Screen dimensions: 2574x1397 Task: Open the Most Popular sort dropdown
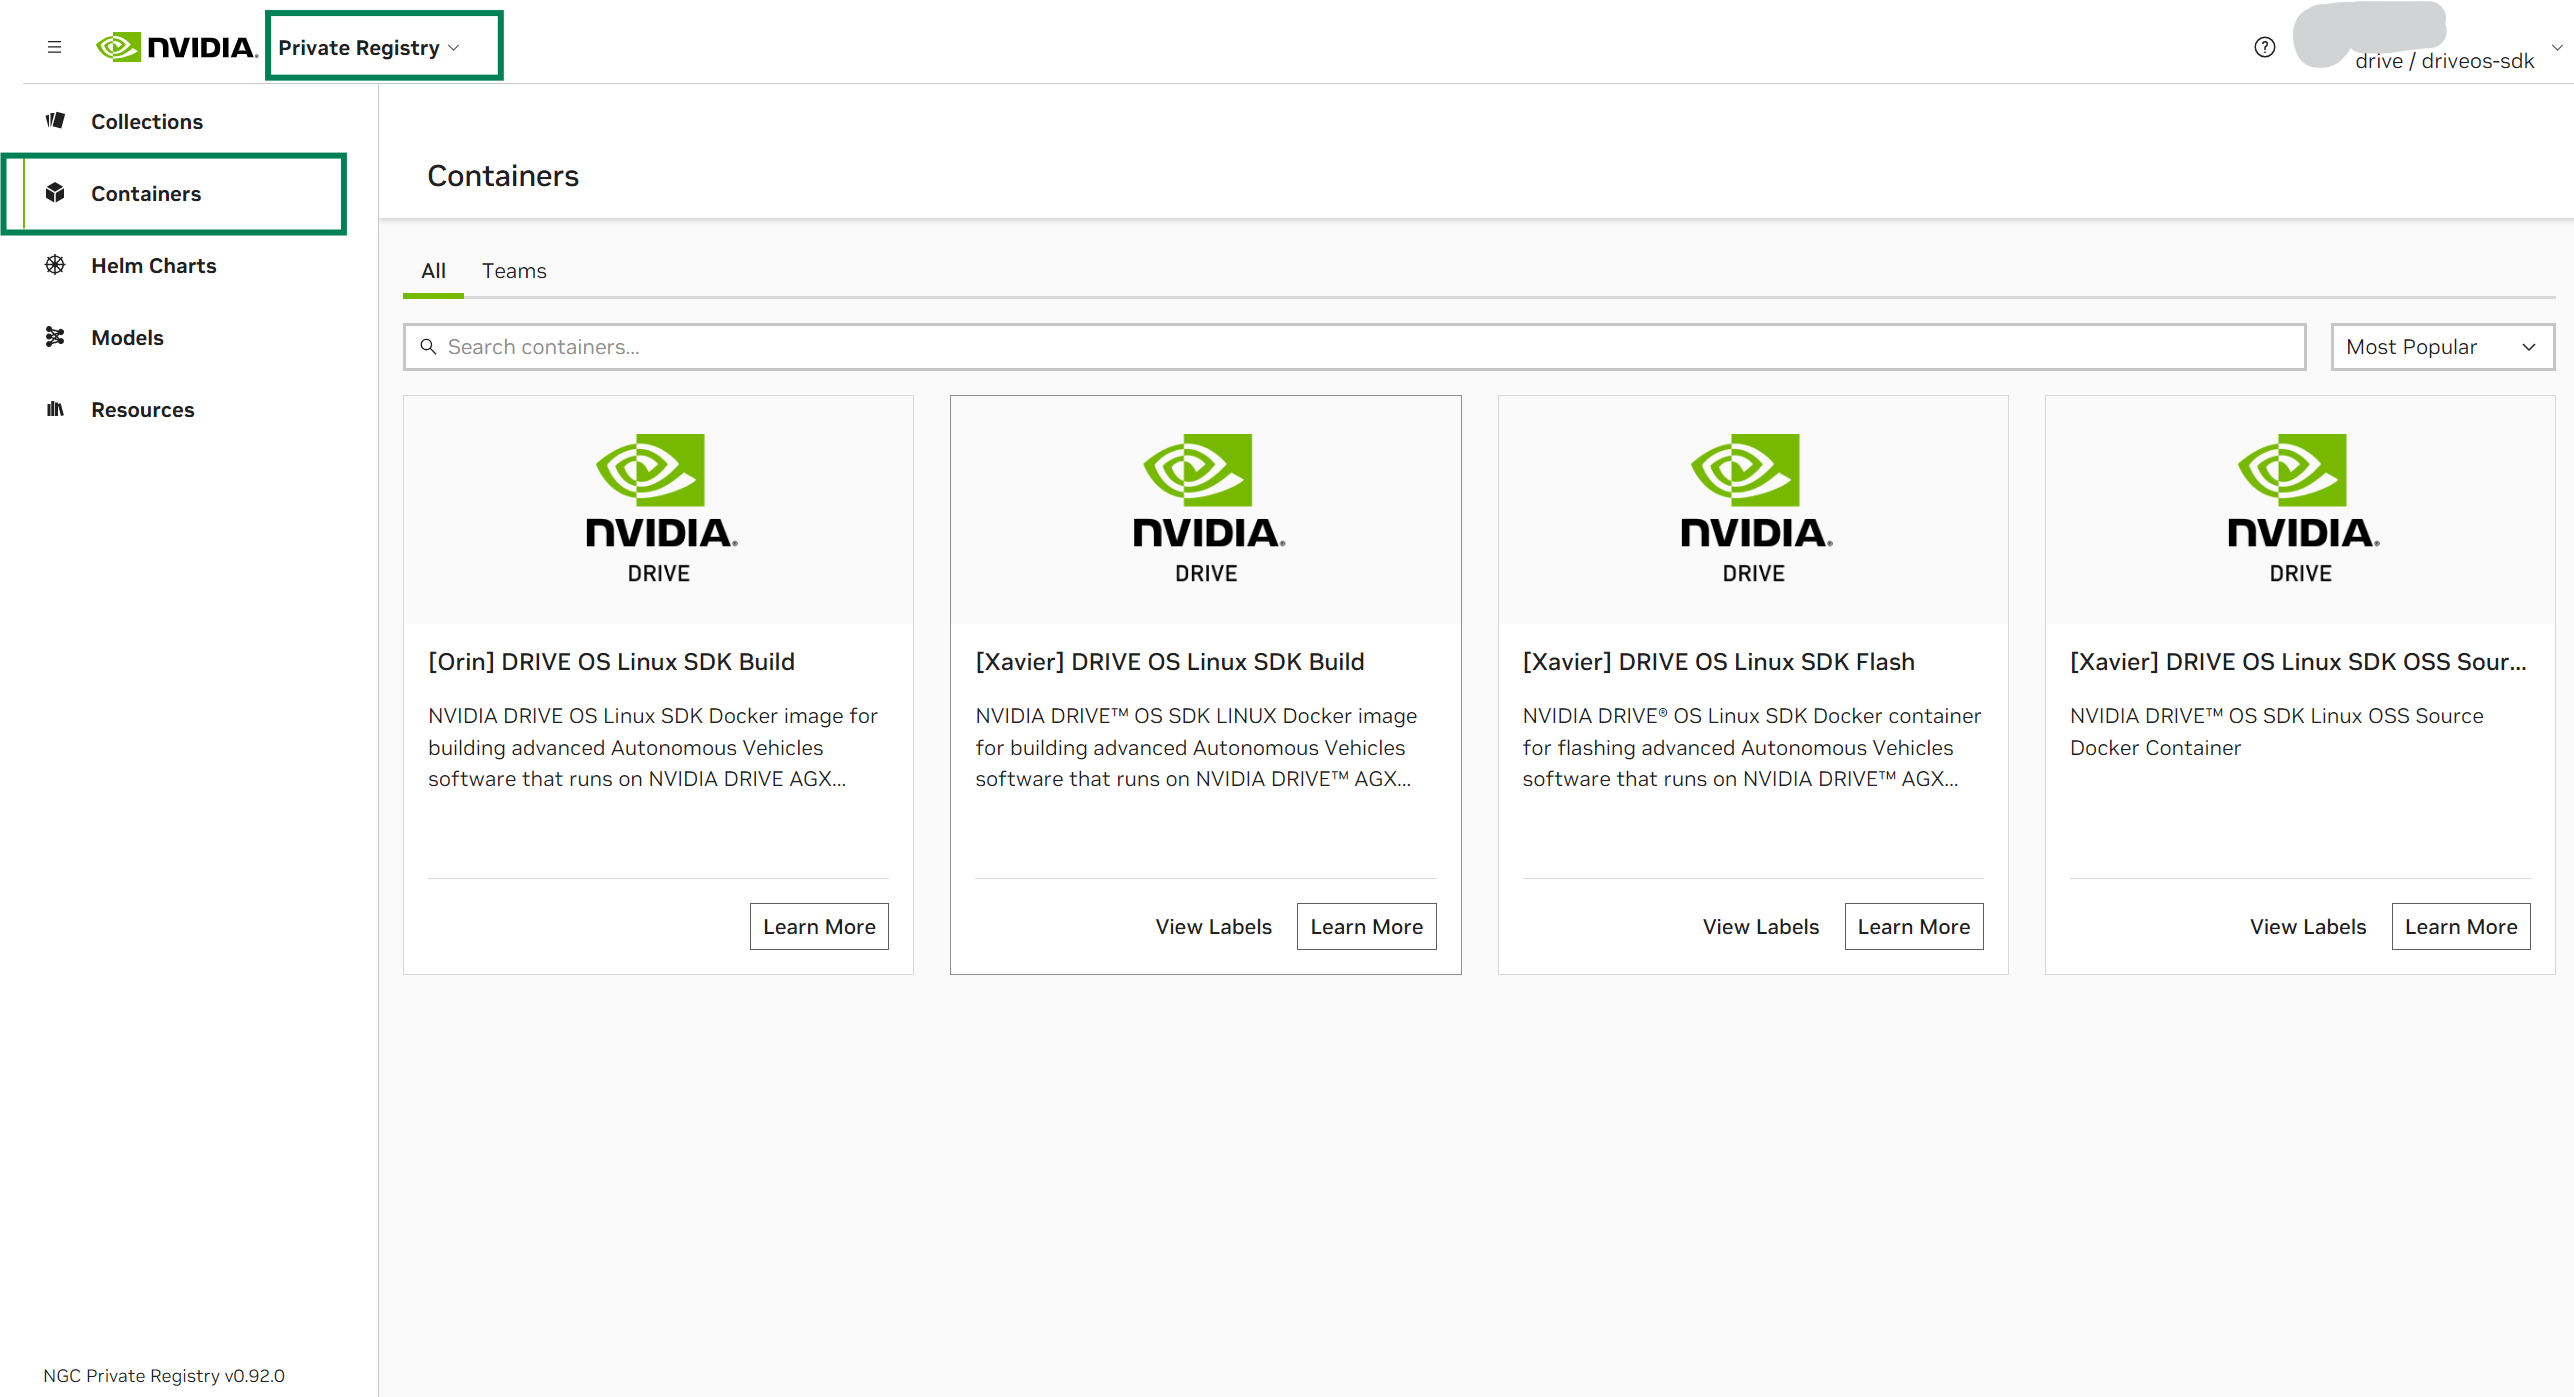[x=2442, y=346]
